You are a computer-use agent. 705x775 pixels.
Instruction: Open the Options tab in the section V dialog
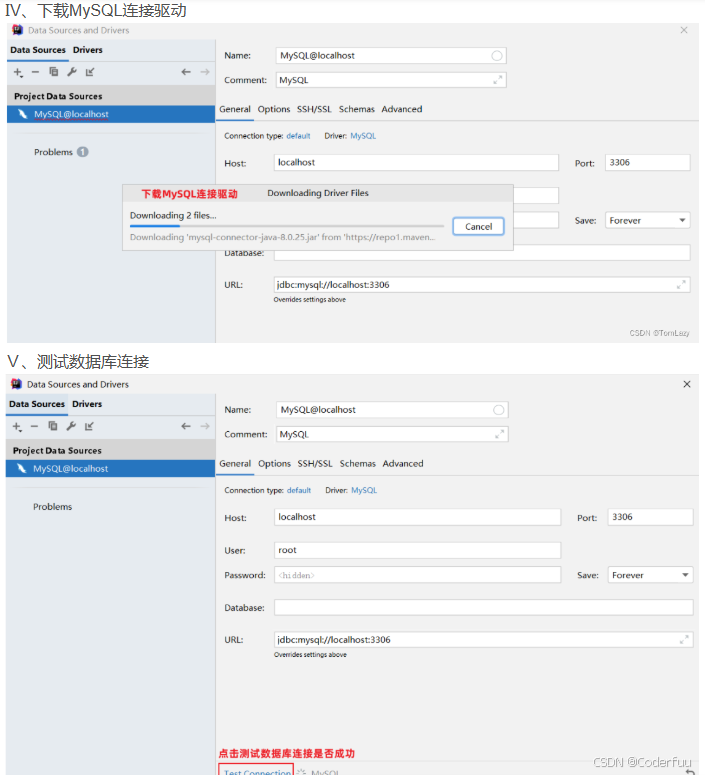(274, 464)
